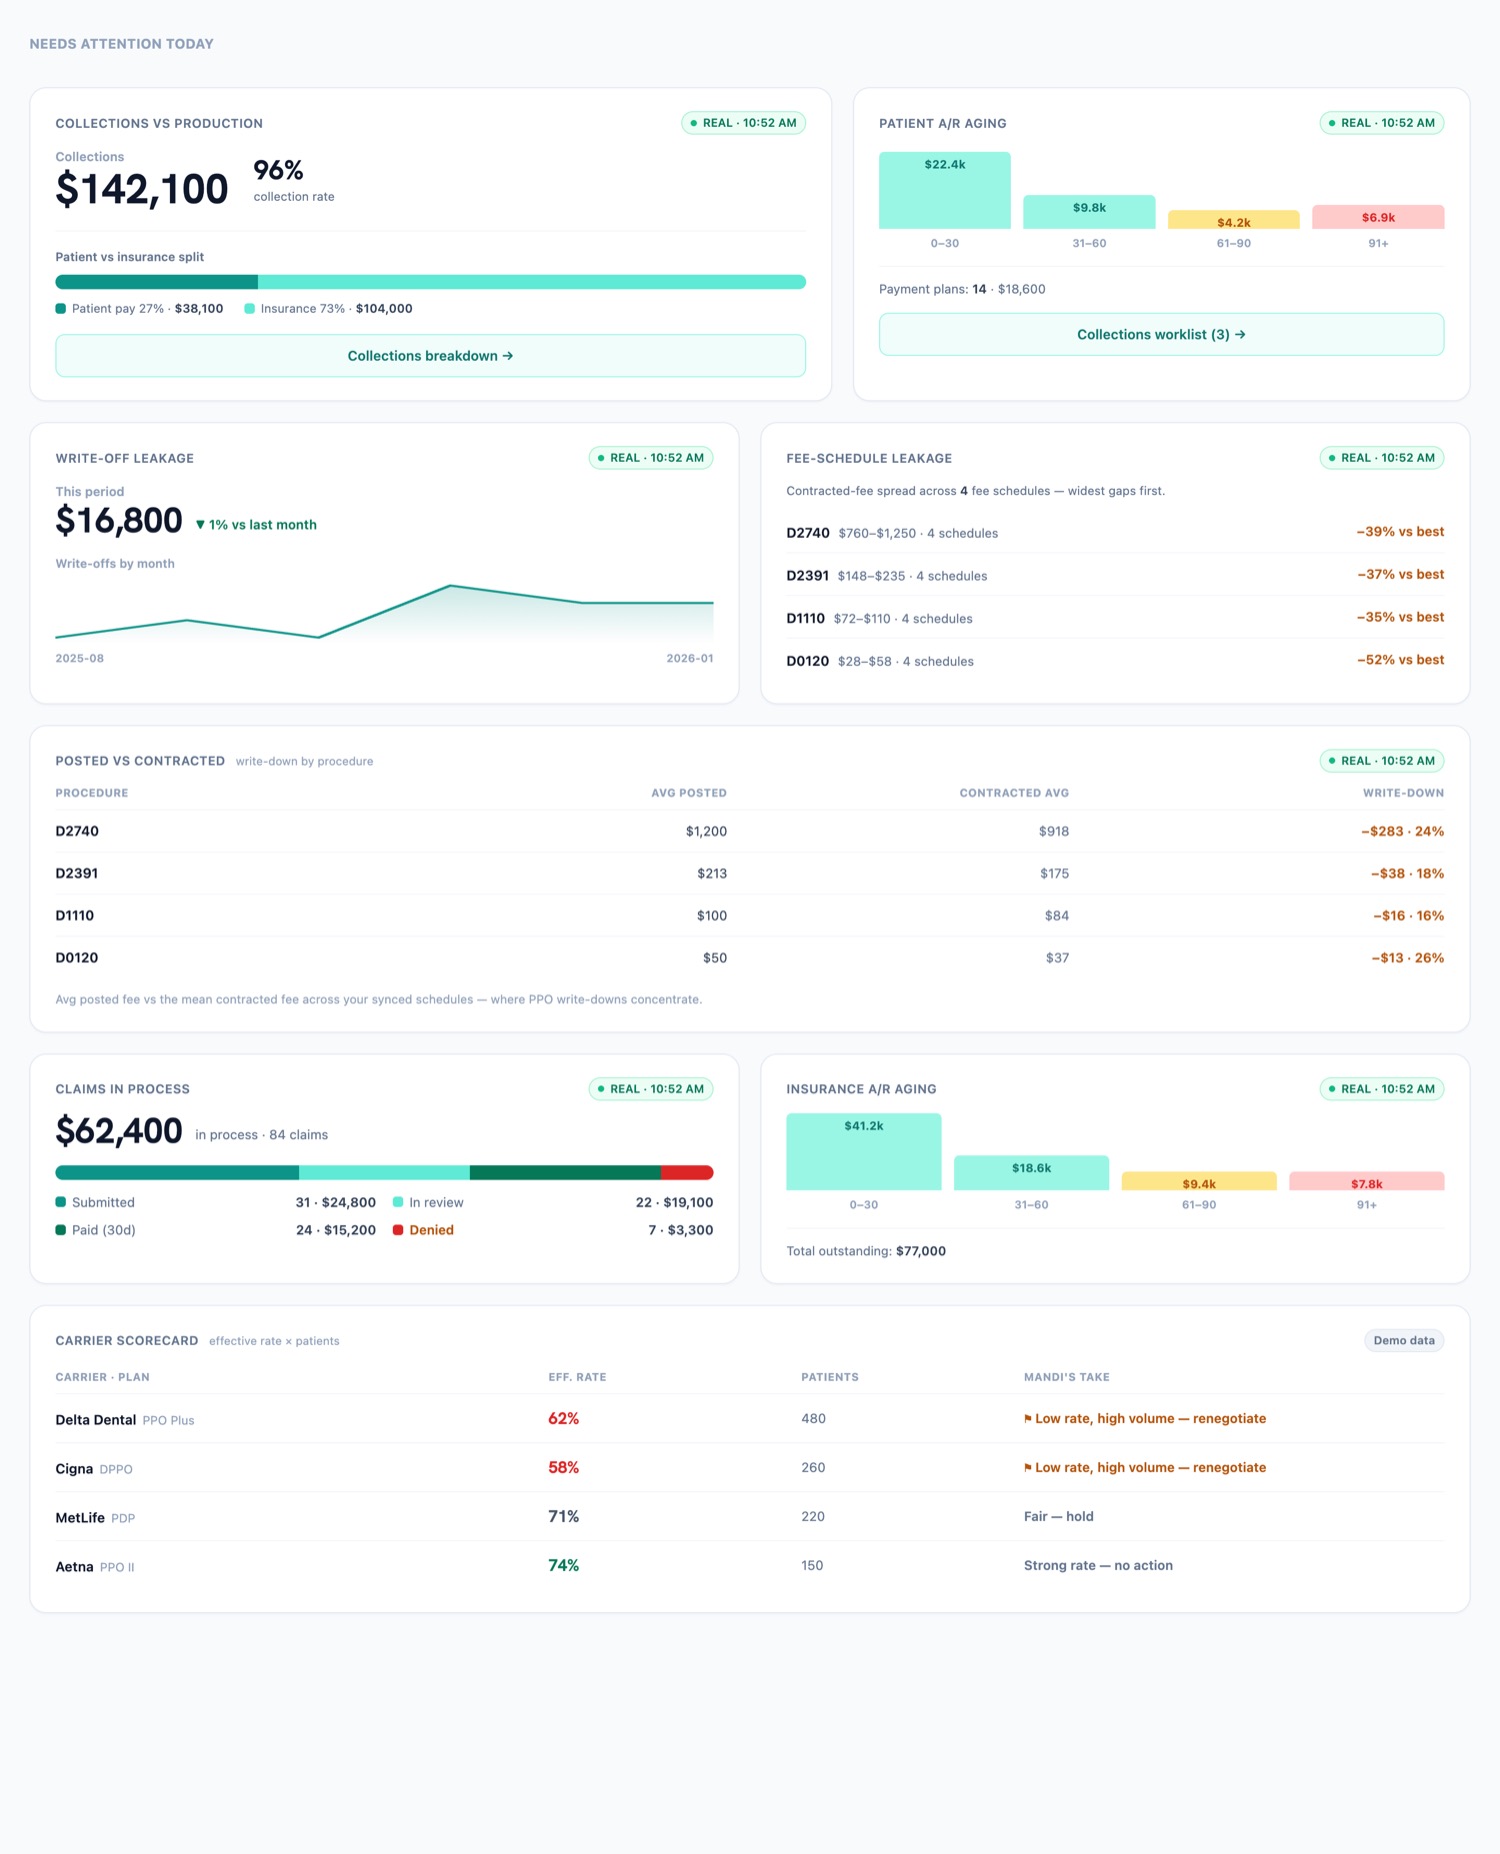Click the REAL badge on Insurance A/R Aging

[x=1381, y=1089]
